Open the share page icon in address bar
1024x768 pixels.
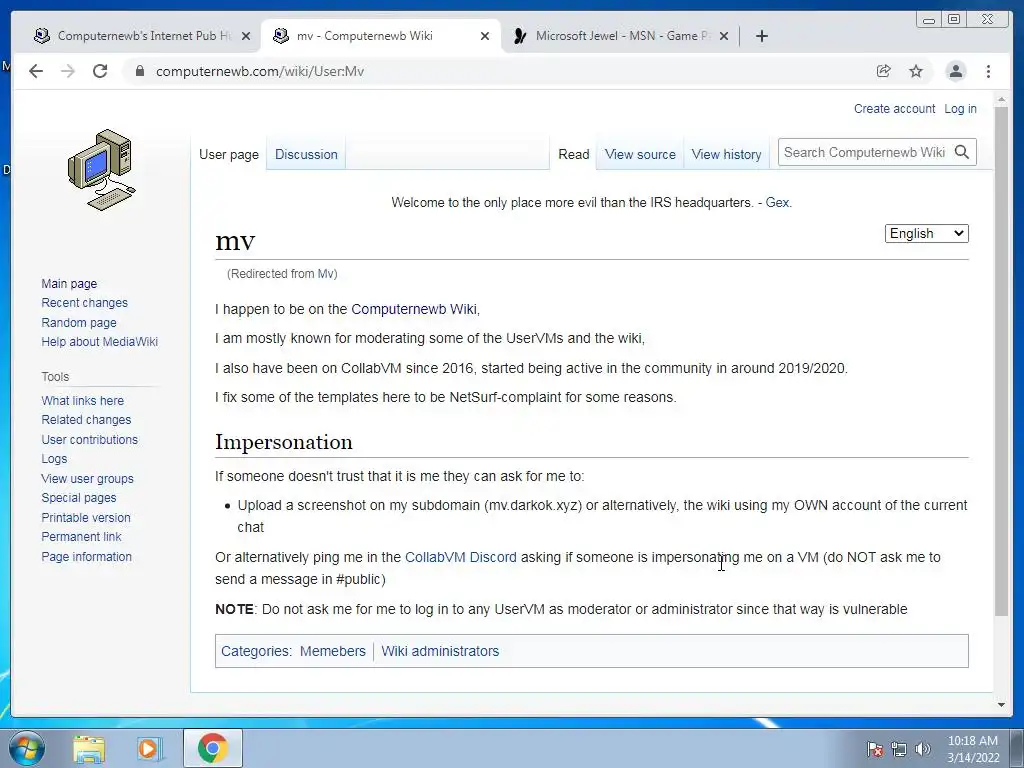[x=884, y=71]
